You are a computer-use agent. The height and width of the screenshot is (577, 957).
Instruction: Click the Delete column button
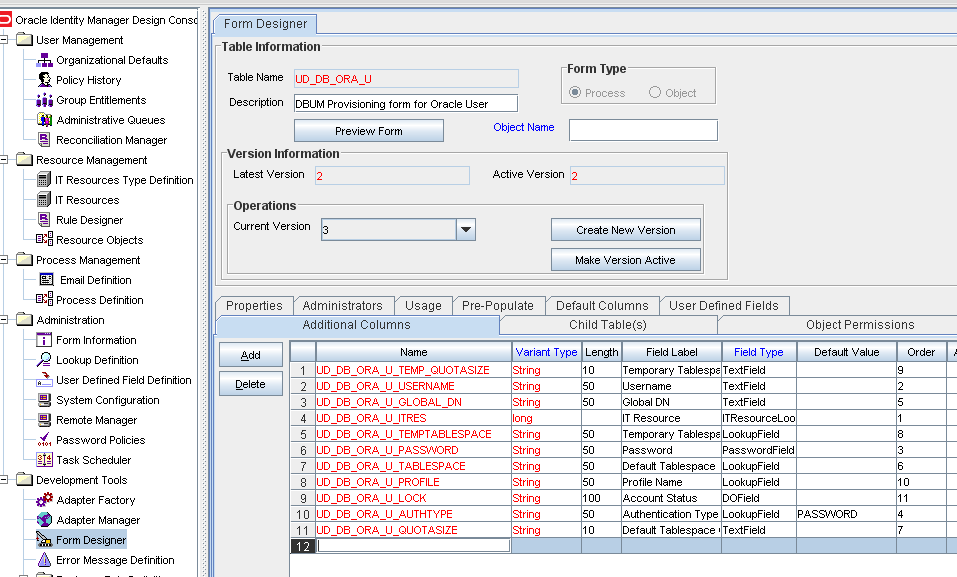(250, 384)
